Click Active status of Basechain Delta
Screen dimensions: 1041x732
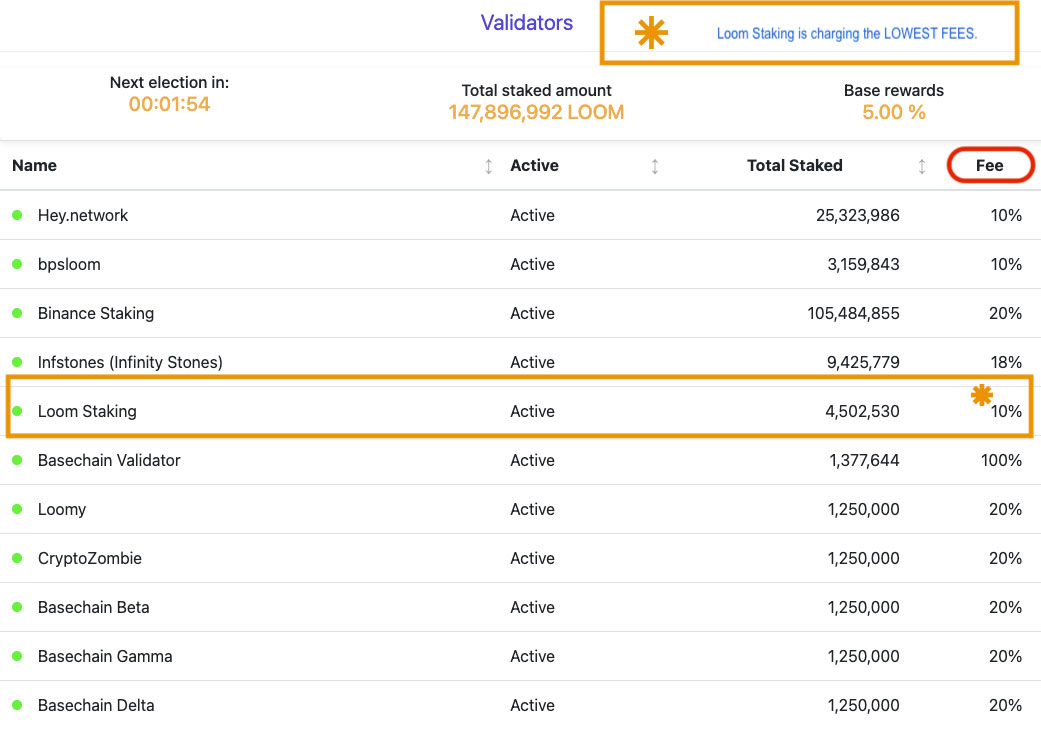pos(532,705)
